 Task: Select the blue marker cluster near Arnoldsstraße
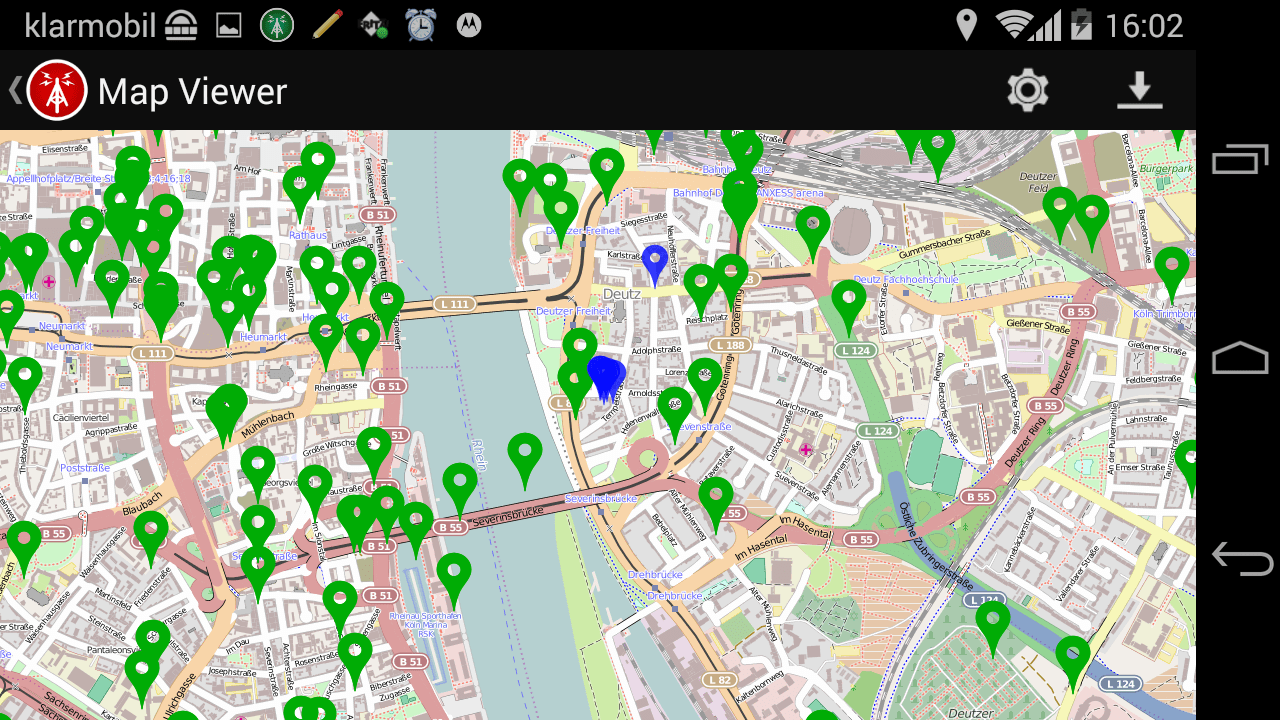605,379
